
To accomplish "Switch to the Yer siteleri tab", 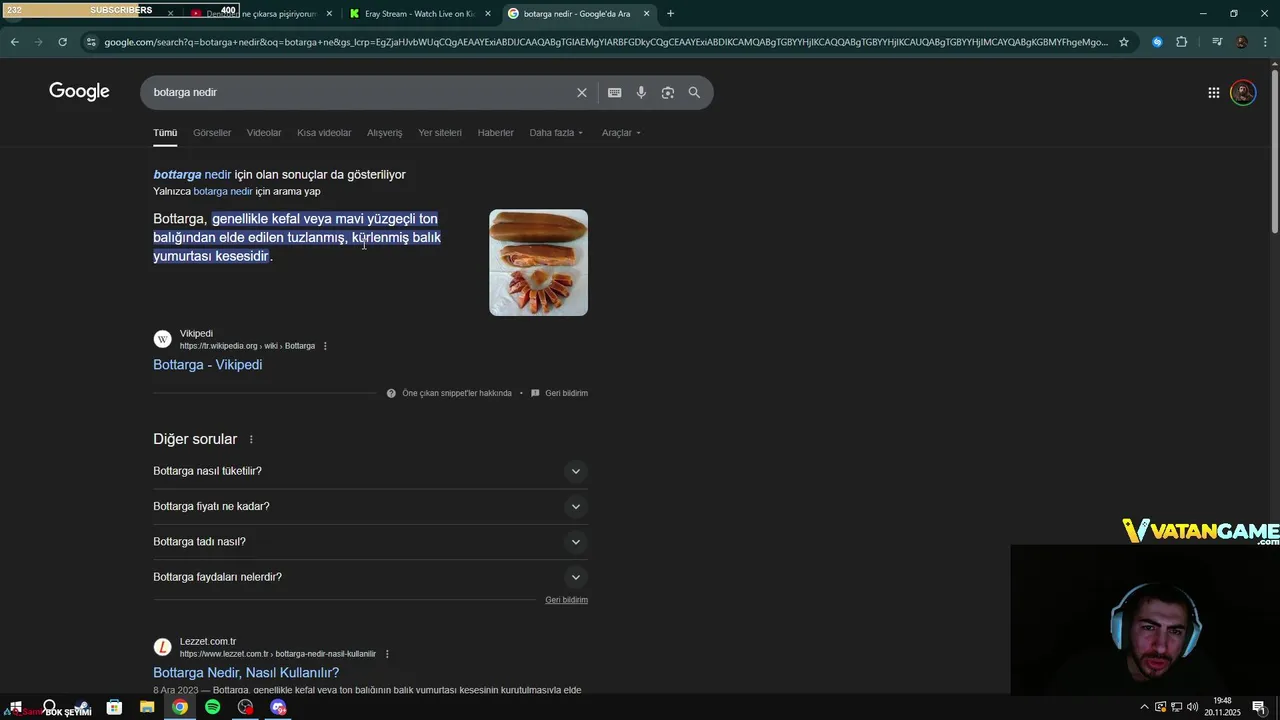I will (440, 133).
